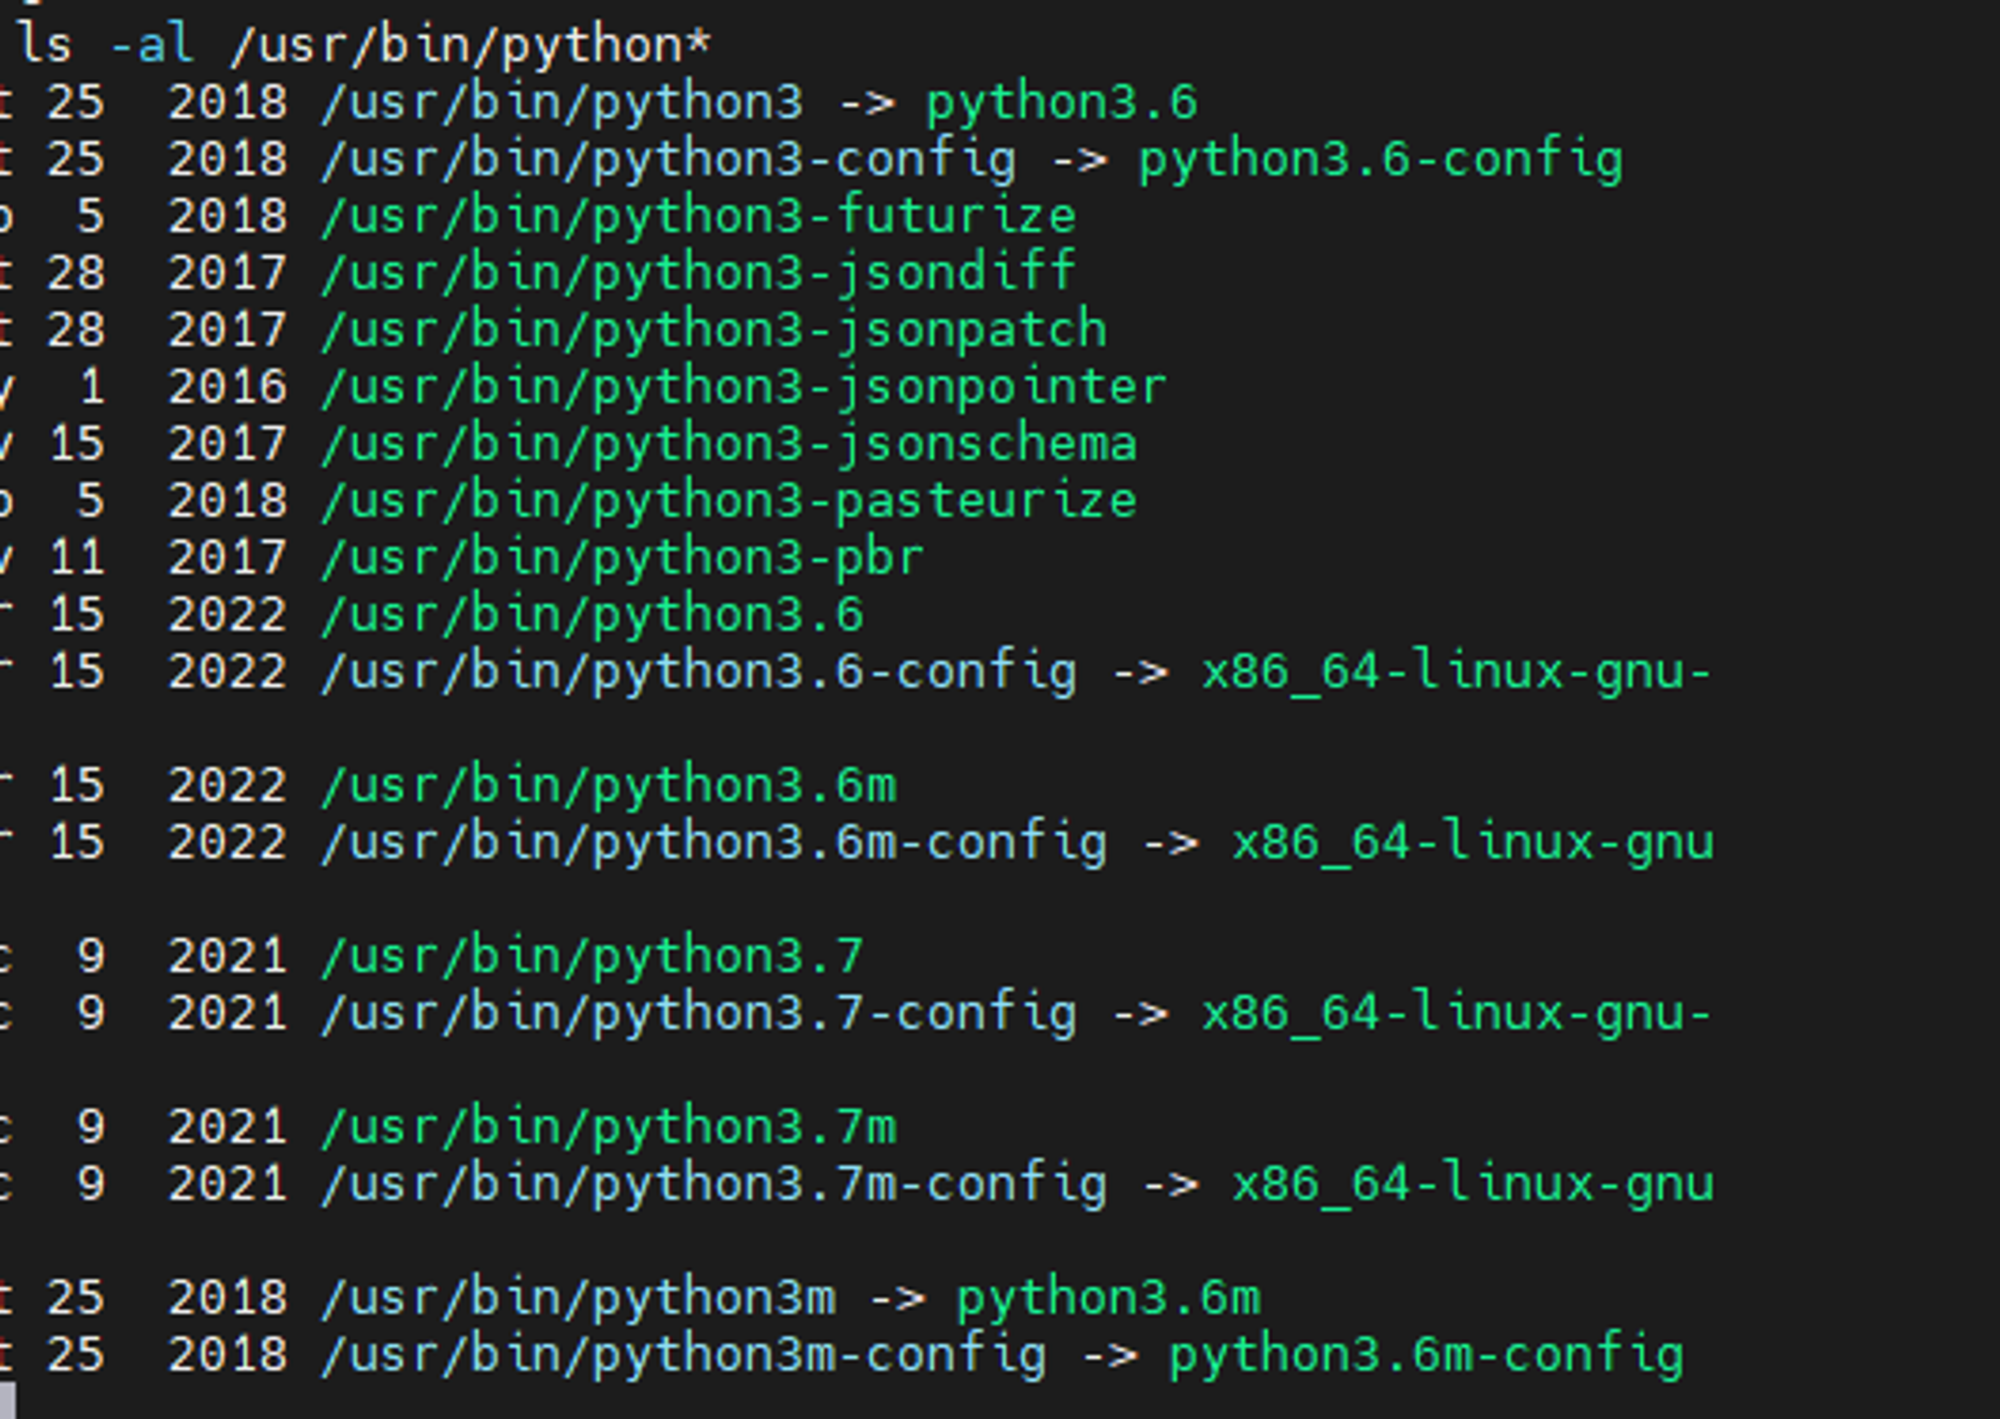
Task: Click /usr/bin/python3-config entry
Action: (x=668, y=160)
